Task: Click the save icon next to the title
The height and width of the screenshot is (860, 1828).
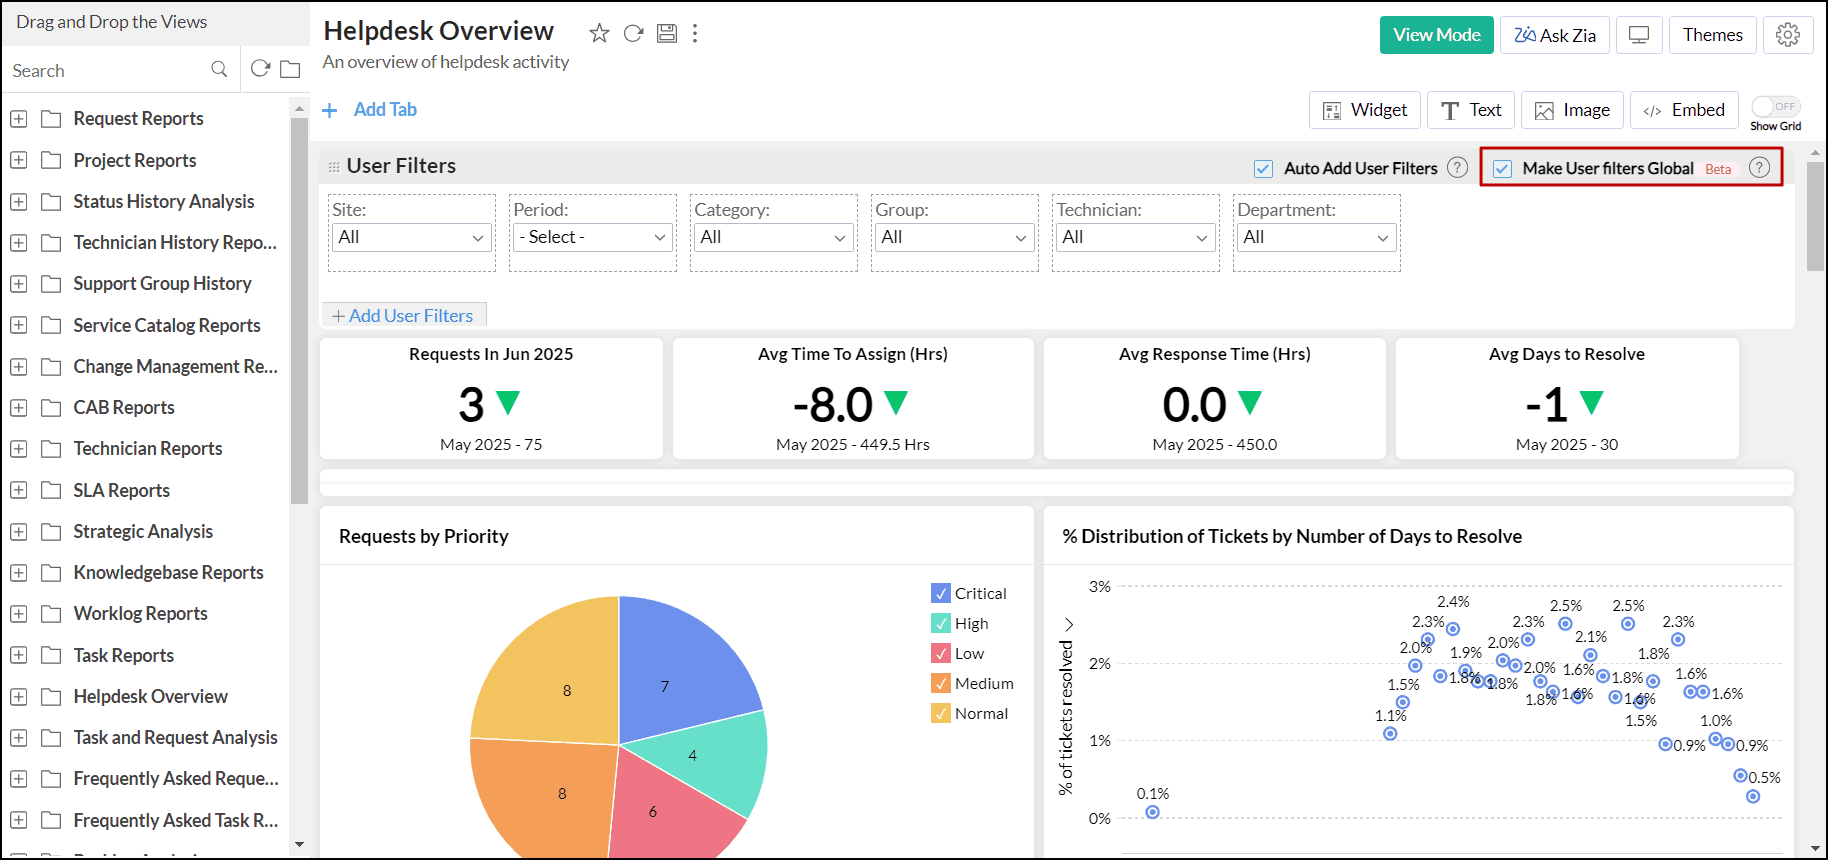Action: tap(667, 33)
